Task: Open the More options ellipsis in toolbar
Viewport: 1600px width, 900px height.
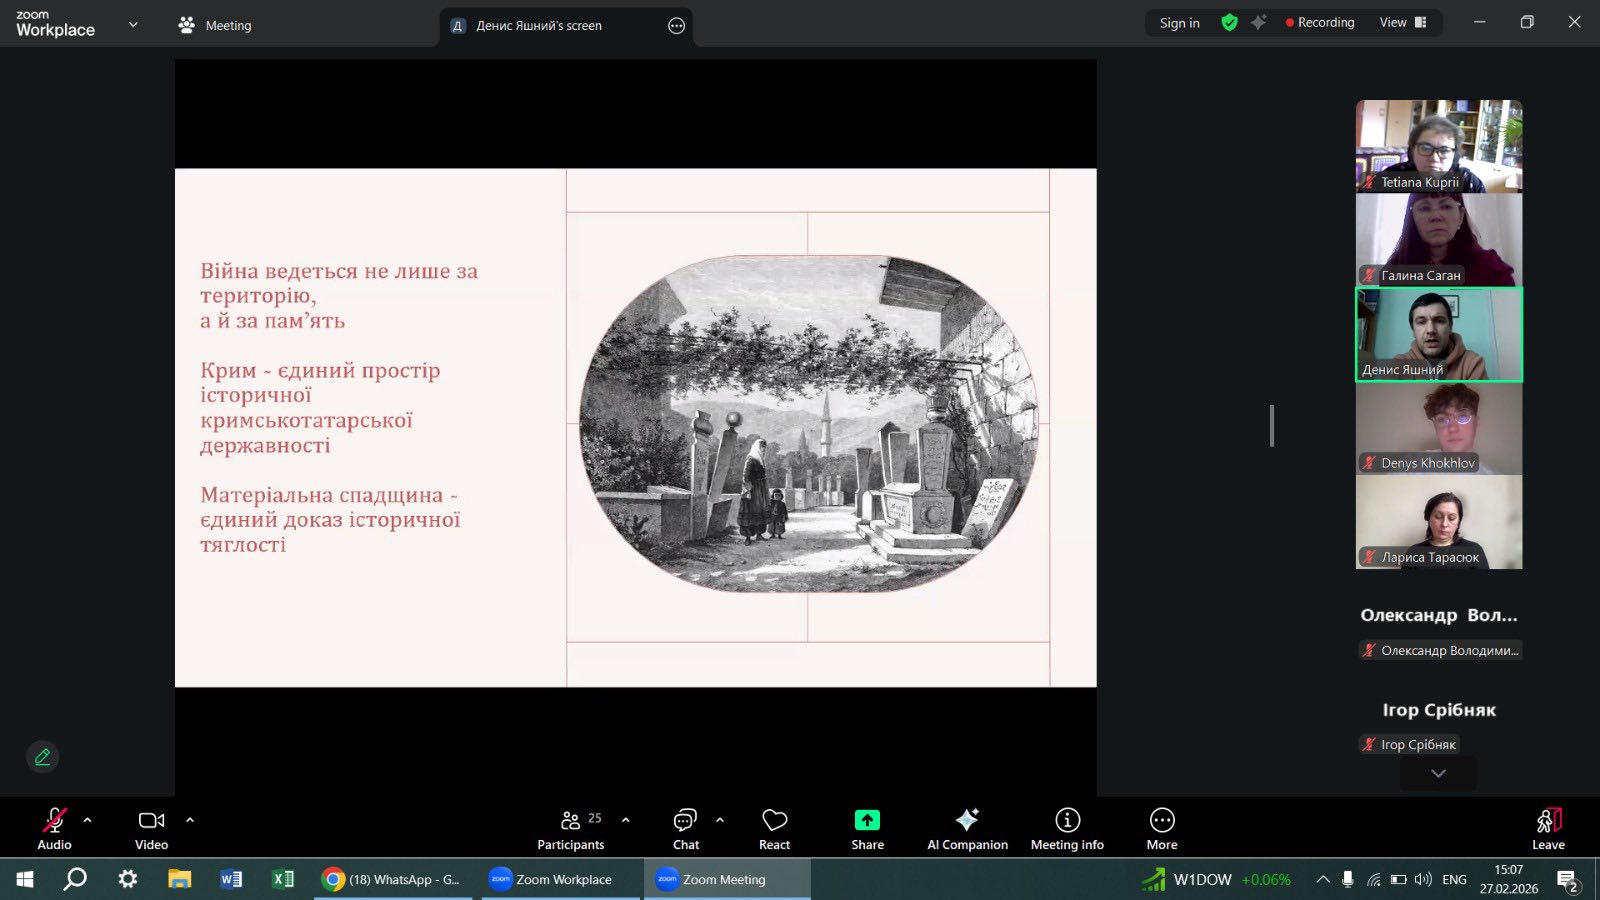Action: (x=1161, y=821)
